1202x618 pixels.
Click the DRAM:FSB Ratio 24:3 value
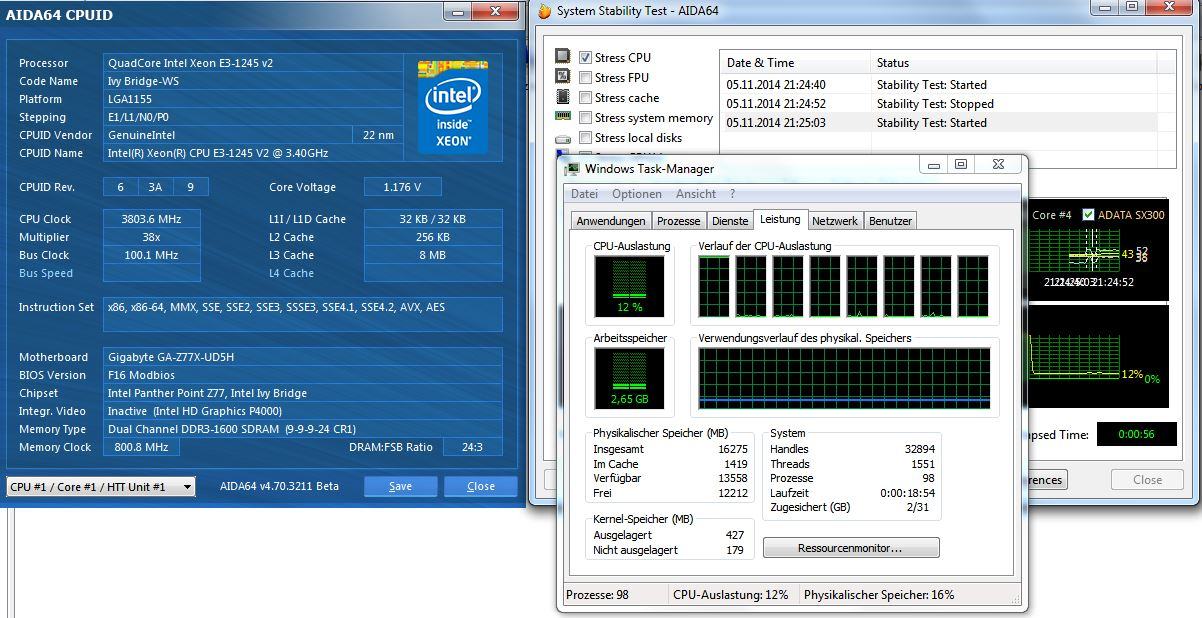pos(472,447)
